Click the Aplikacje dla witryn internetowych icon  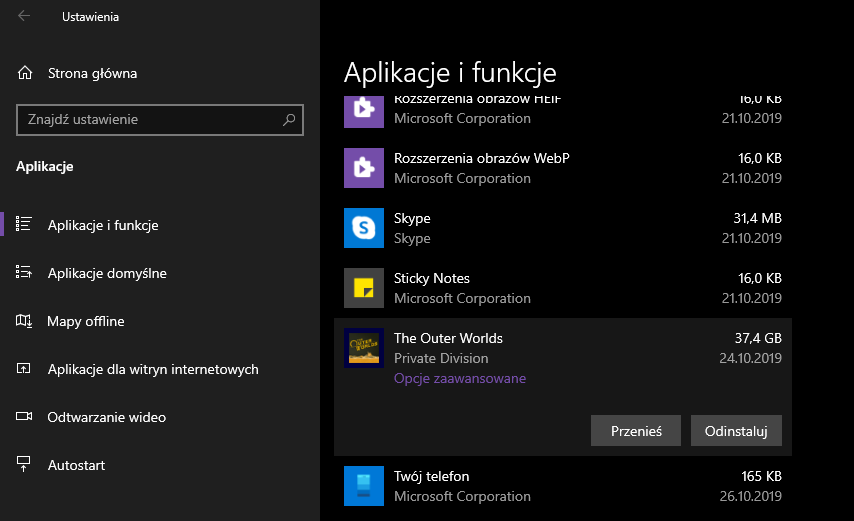coord(23,369)
